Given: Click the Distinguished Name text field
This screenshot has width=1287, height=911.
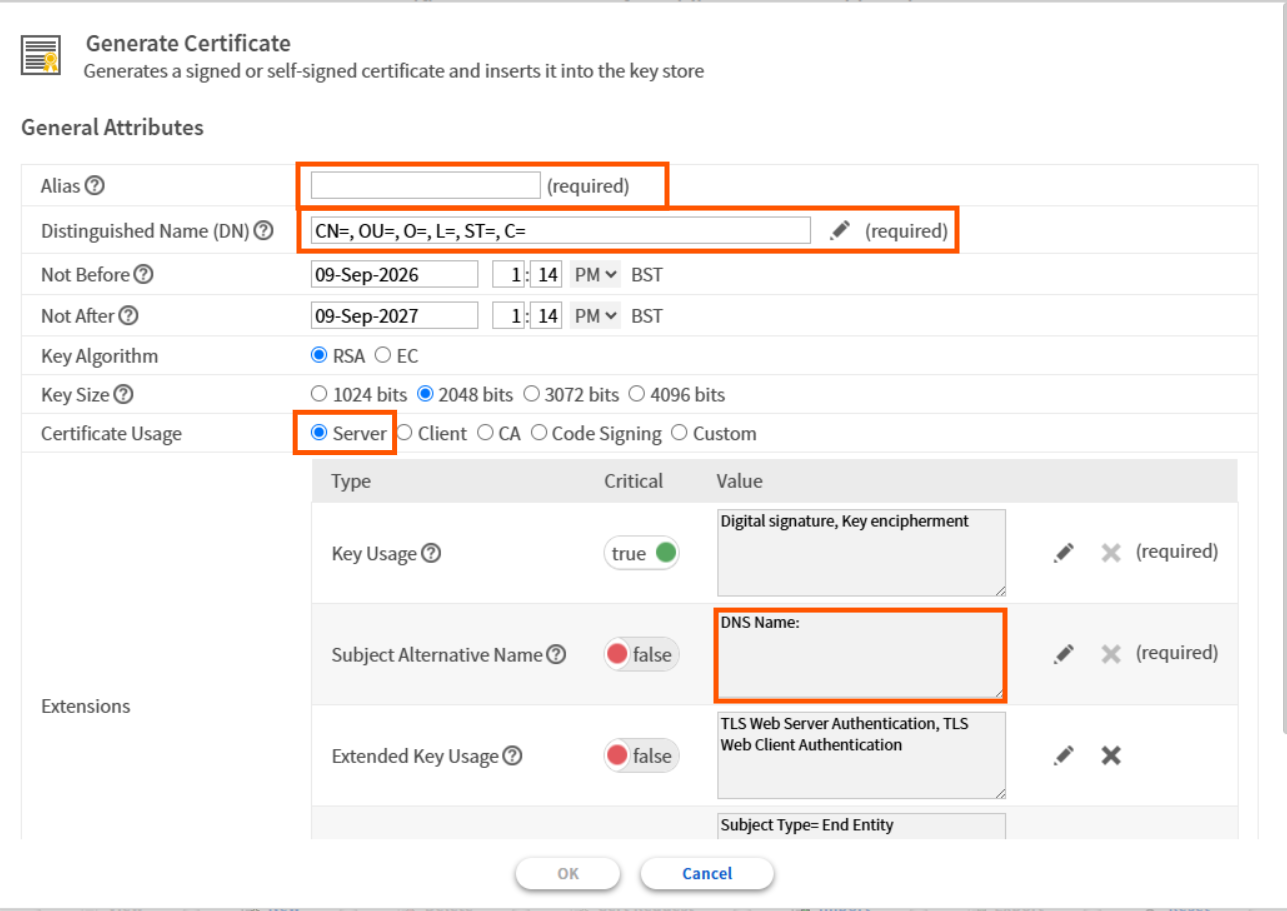Looking at the screenshot, I should [561, 231].
